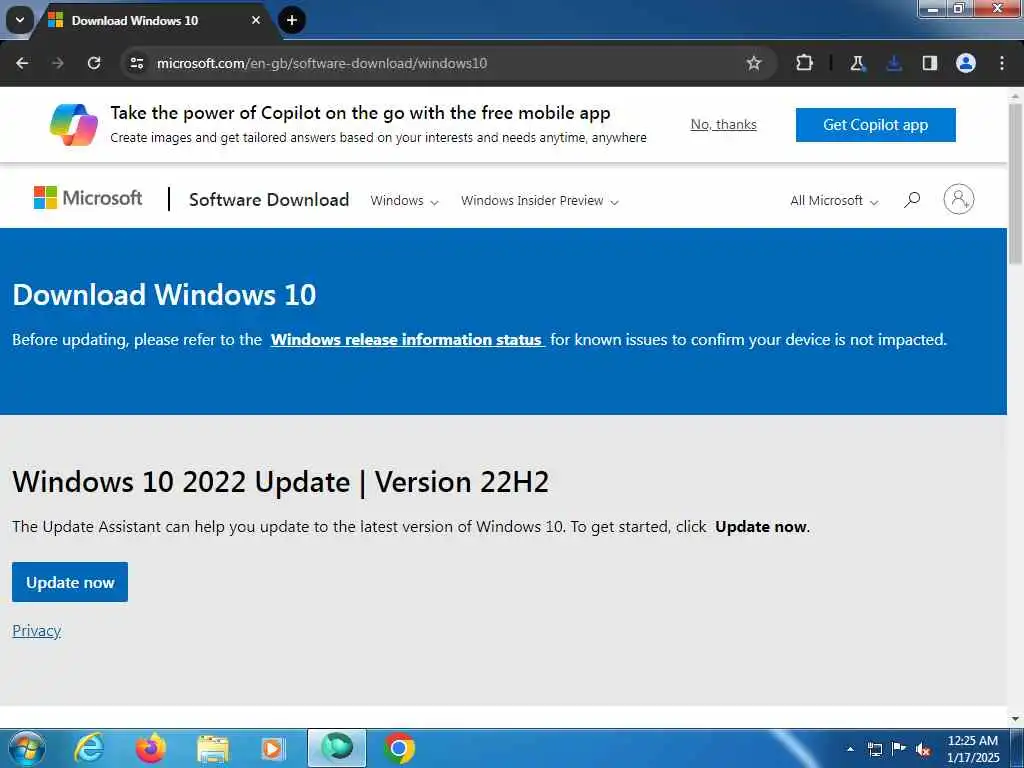The width and height of the screenshot is (1024, 768).
Task: Click the muted volume tray icon
Action: pyautogui.click(x=923, y=750)
